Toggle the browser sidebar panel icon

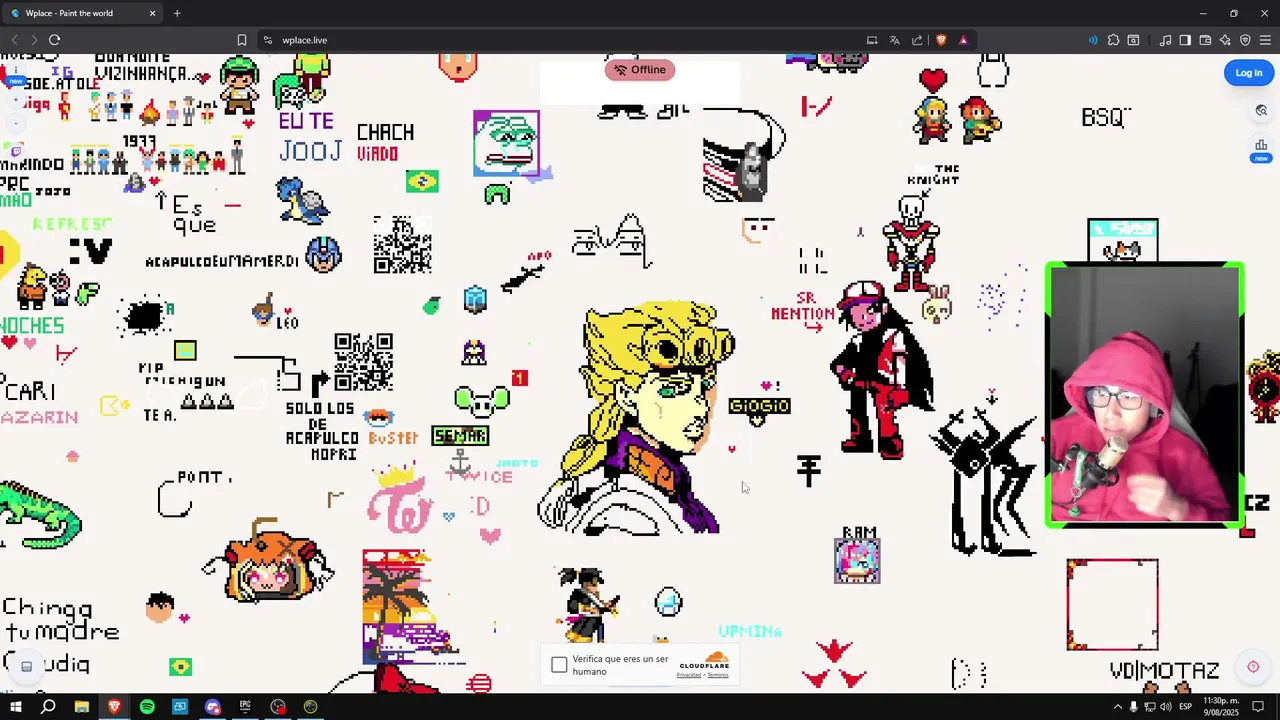tap(1185, 40)
